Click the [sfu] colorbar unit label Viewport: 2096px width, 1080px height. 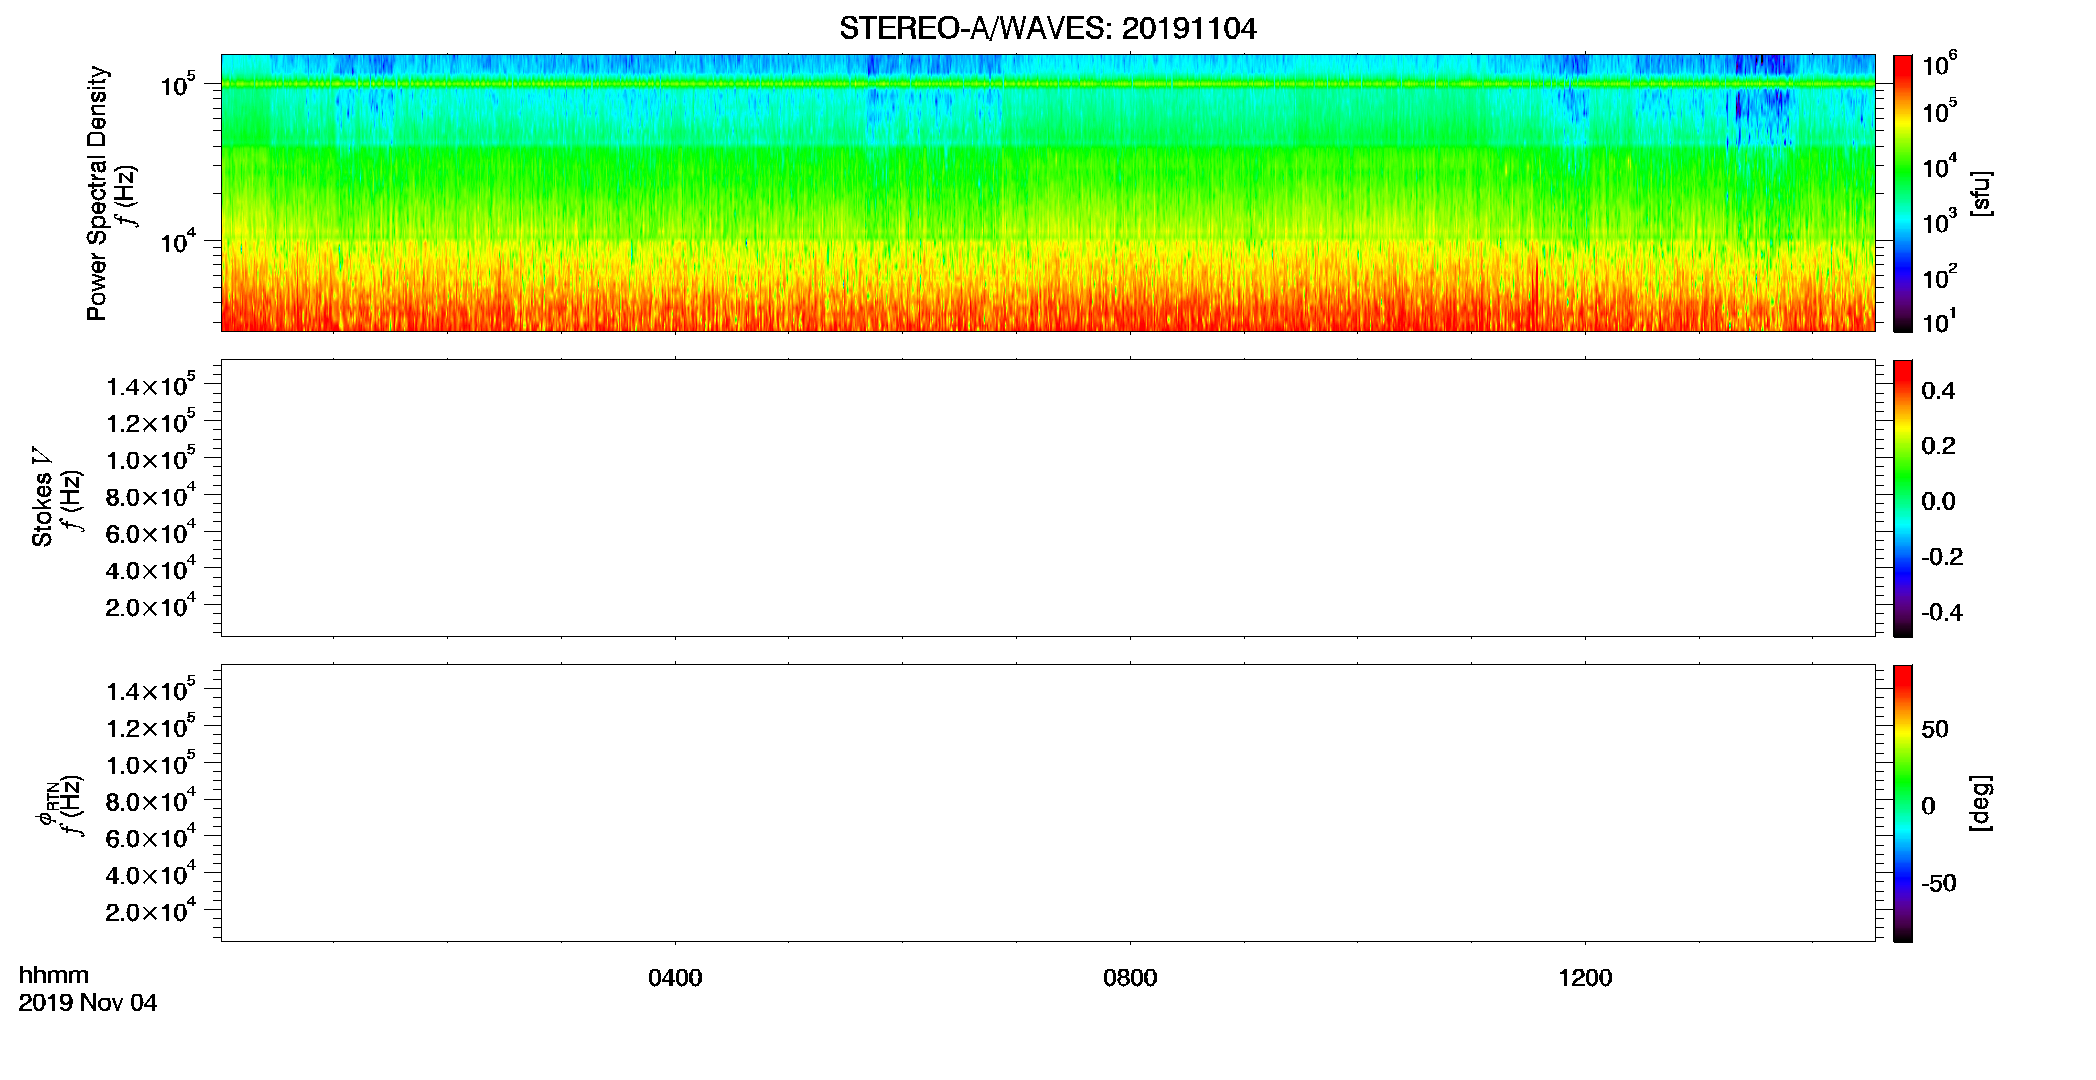[1981, 193]
